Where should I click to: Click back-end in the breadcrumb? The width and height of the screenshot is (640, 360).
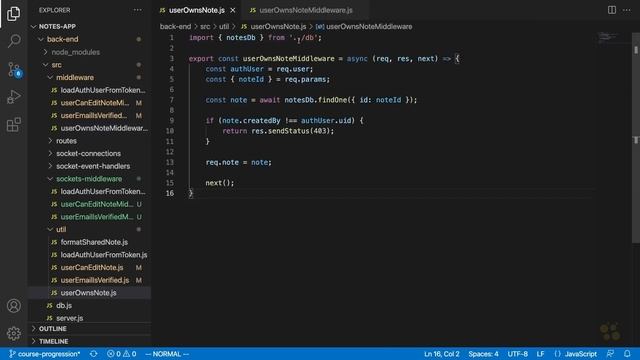coord(176,27)
